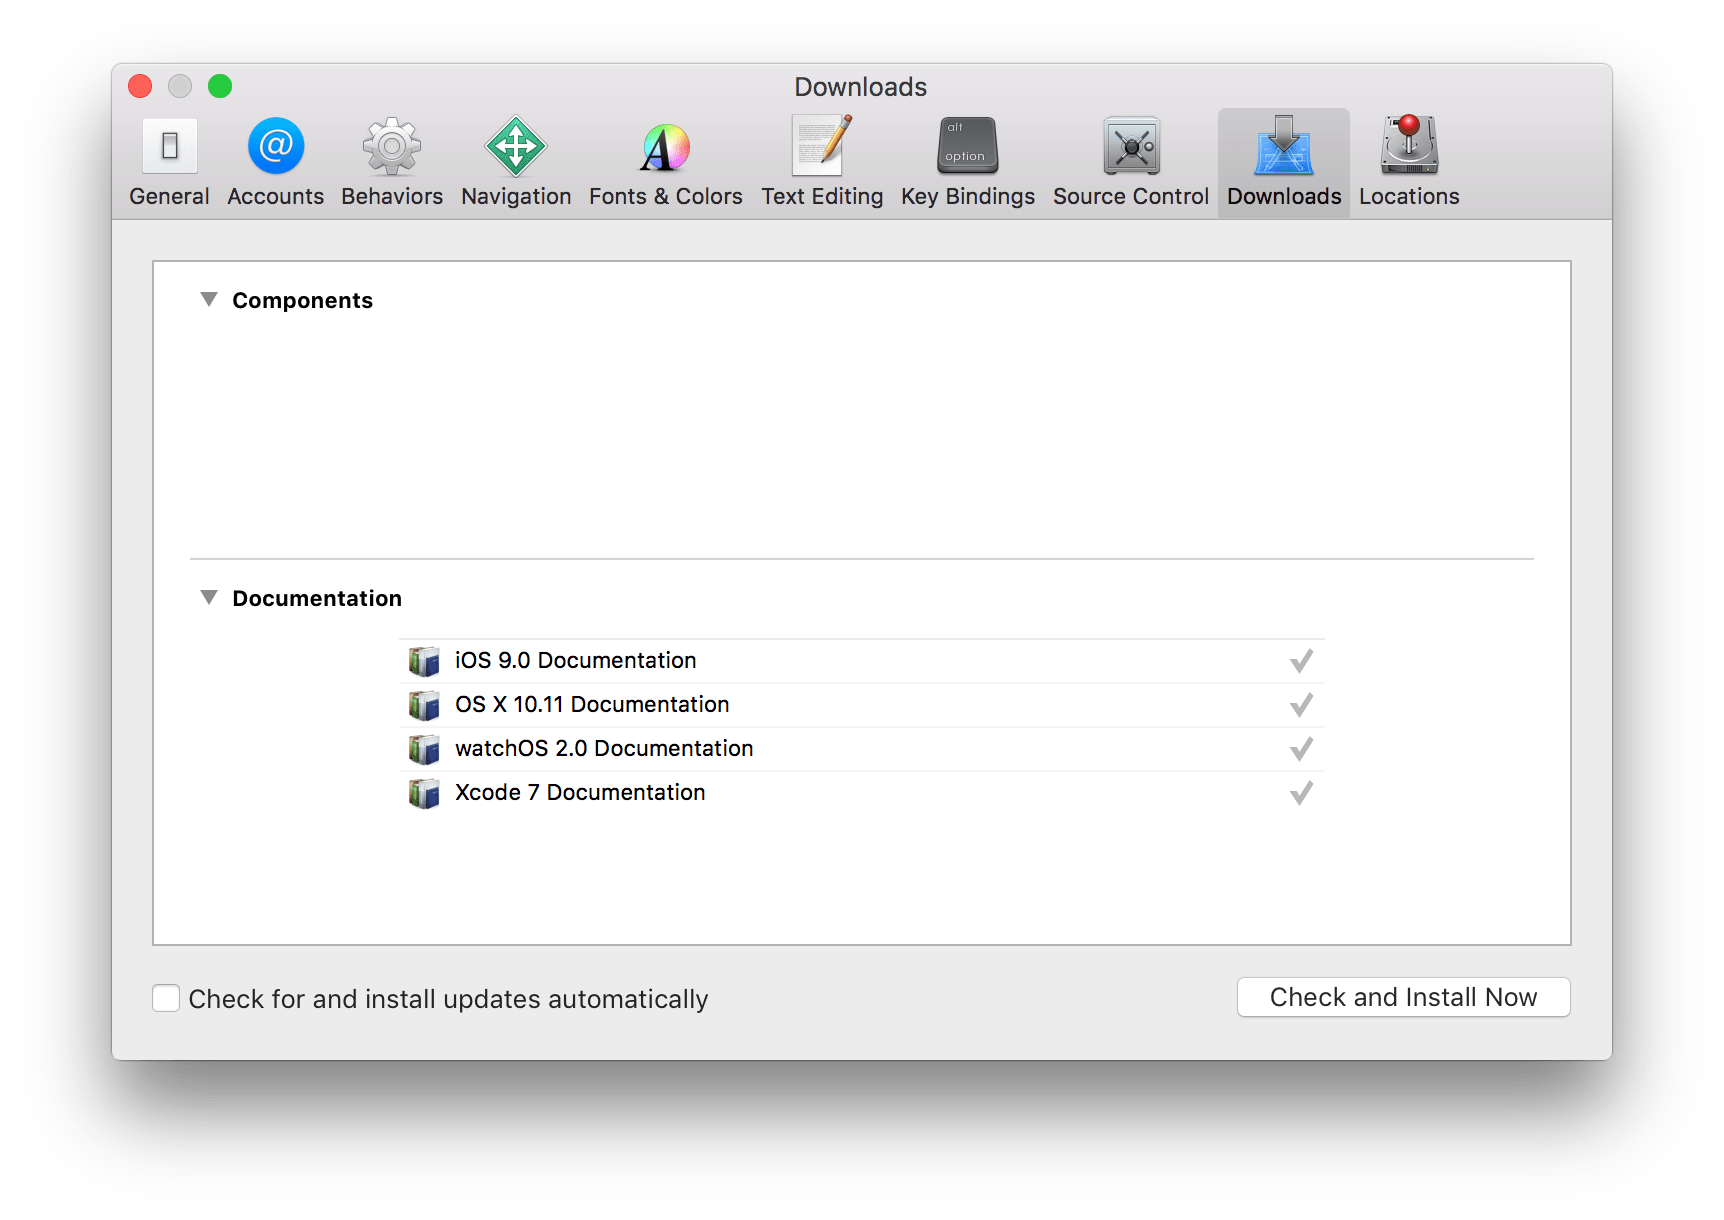Click the OS X 10.11 Documentation book icon

[x=424, y=705]
